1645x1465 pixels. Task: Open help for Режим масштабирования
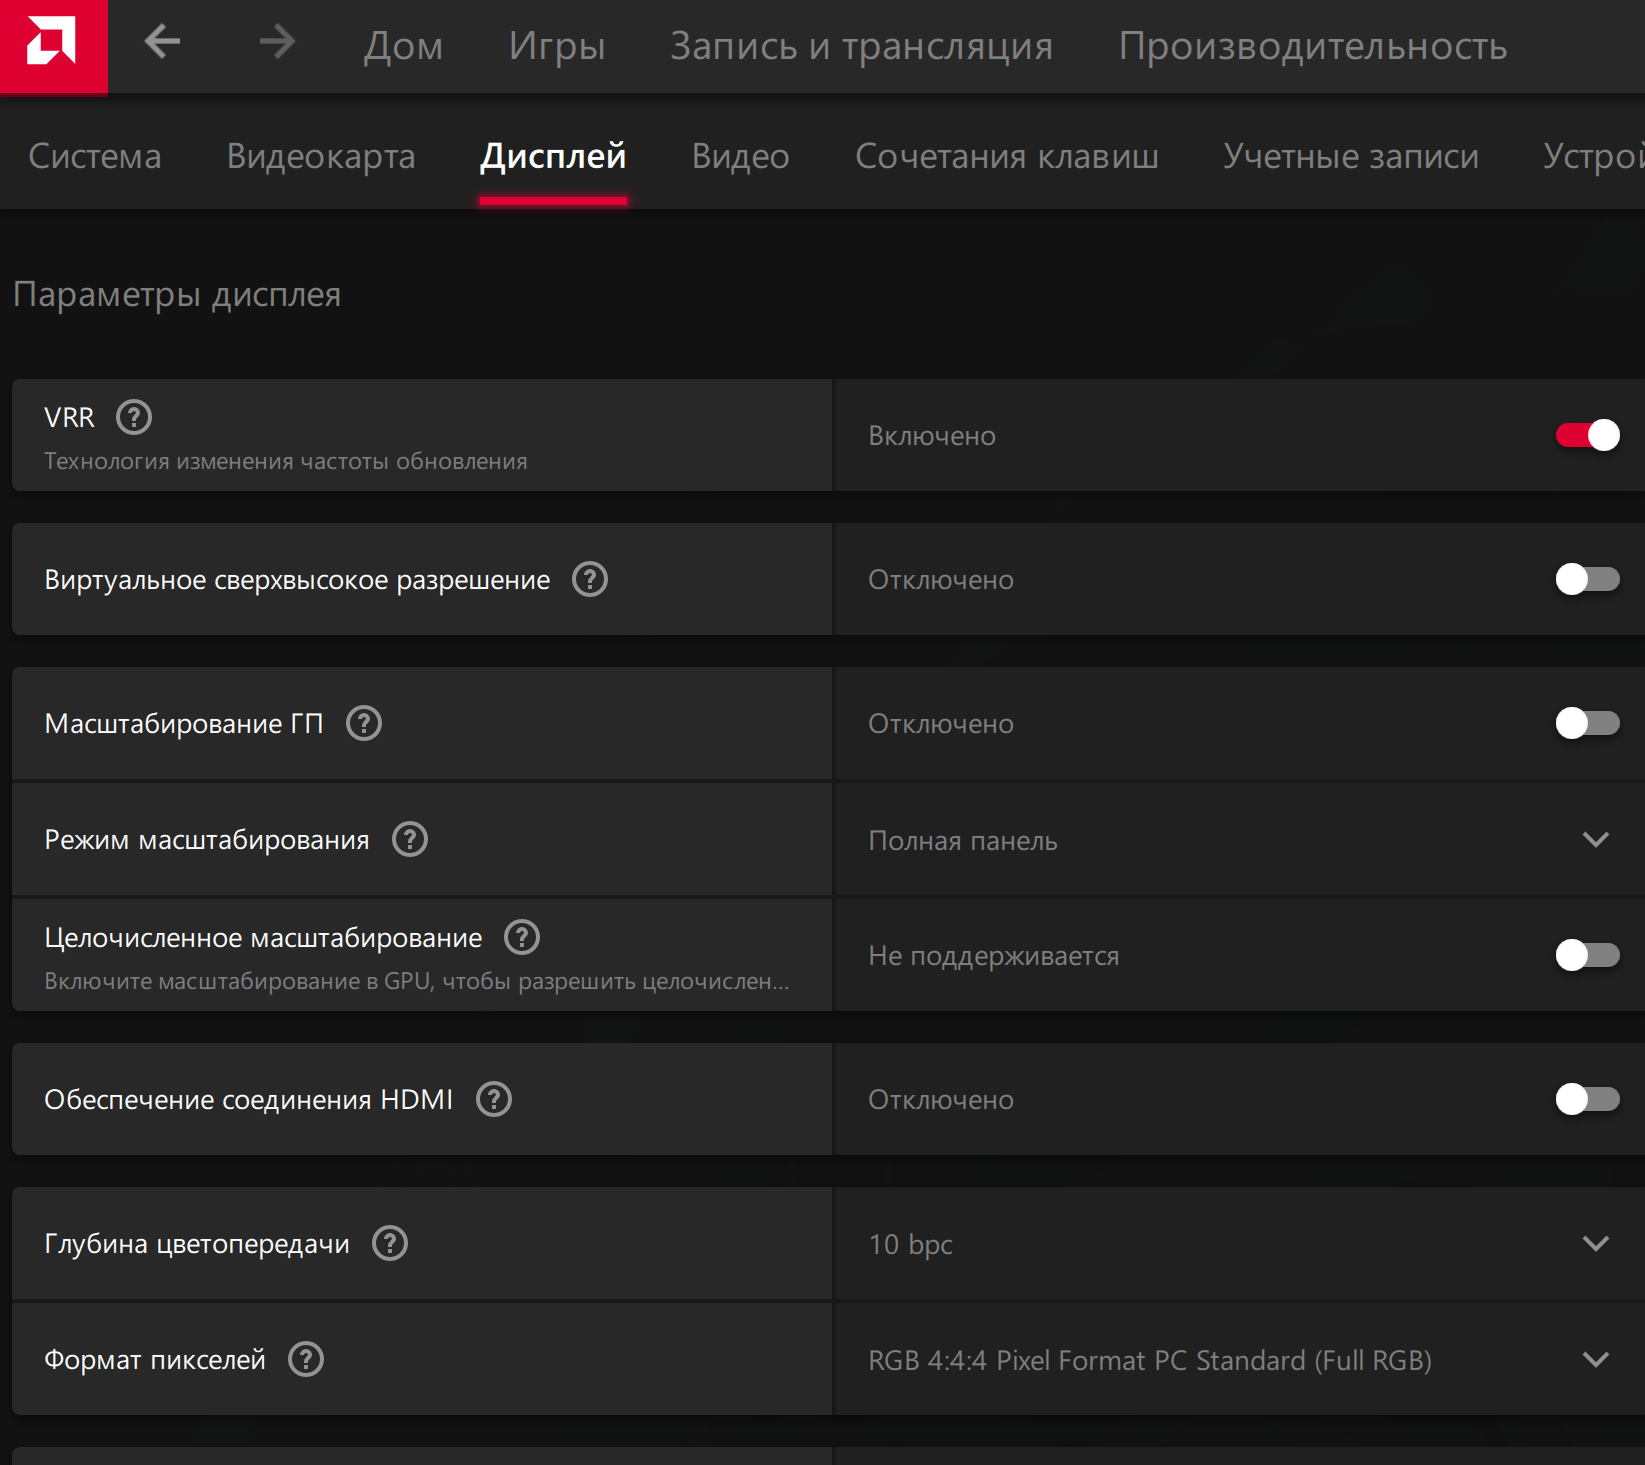pos(410,839)
